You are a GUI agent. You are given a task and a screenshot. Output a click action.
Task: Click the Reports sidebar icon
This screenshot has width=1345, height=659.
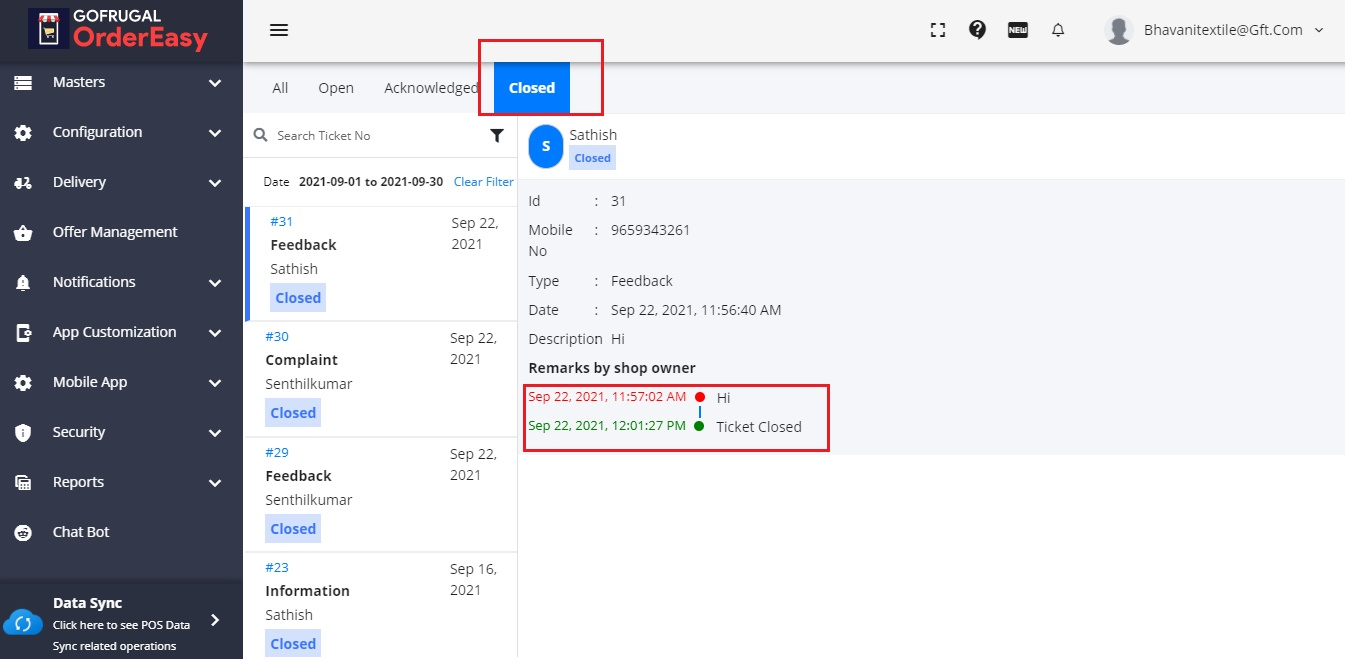(x=23, y=482)
